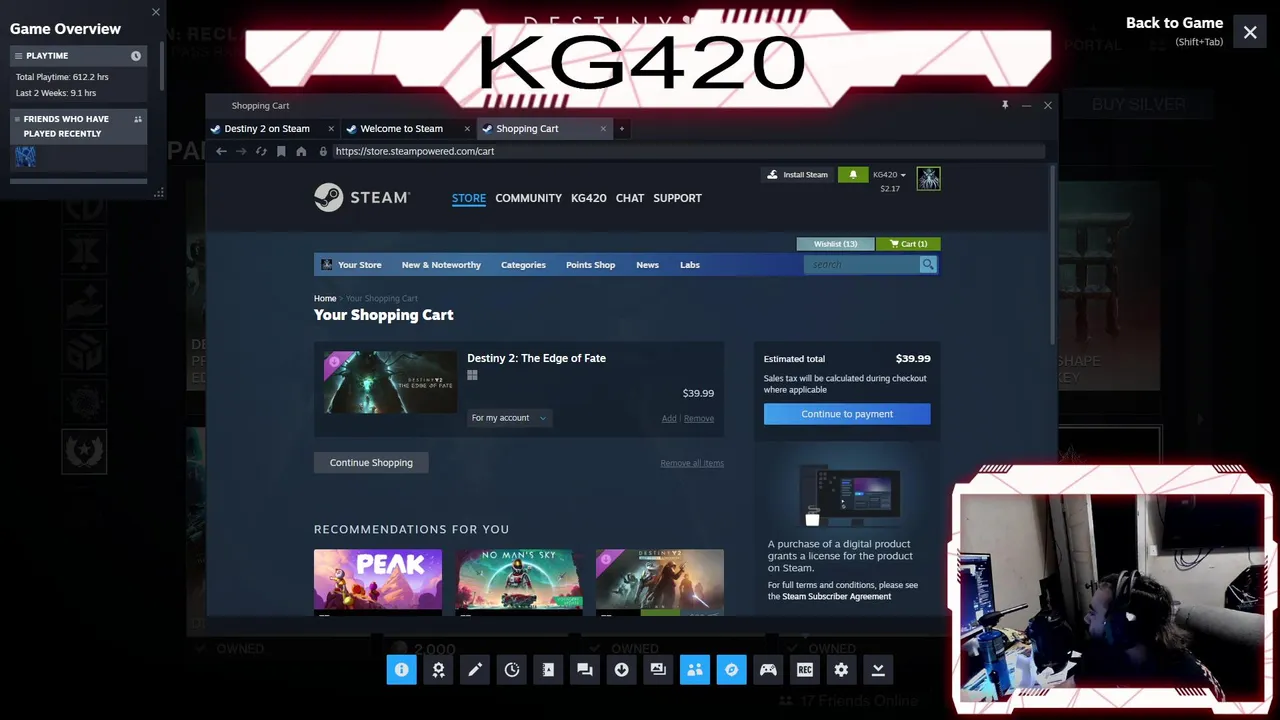
Task: Open Wishlist (13)
Action: (835, 244)
